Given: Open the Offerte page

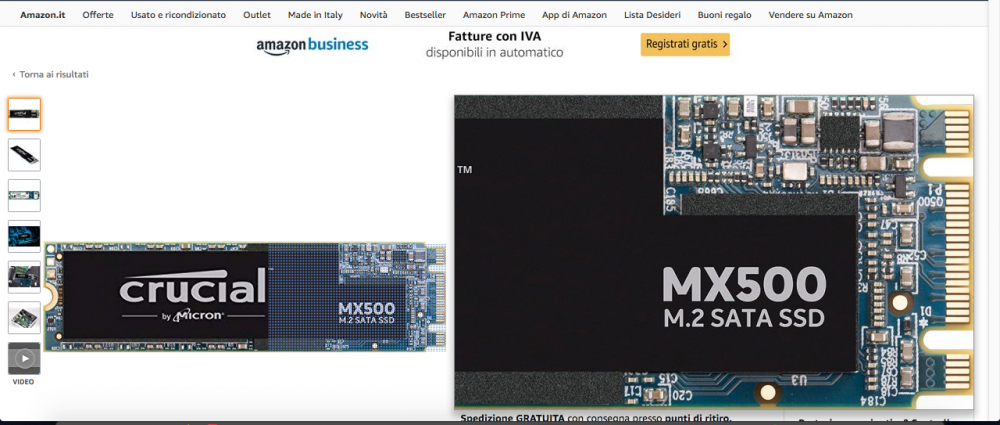Looking at the screenshot, I should (x=98, y=15).
